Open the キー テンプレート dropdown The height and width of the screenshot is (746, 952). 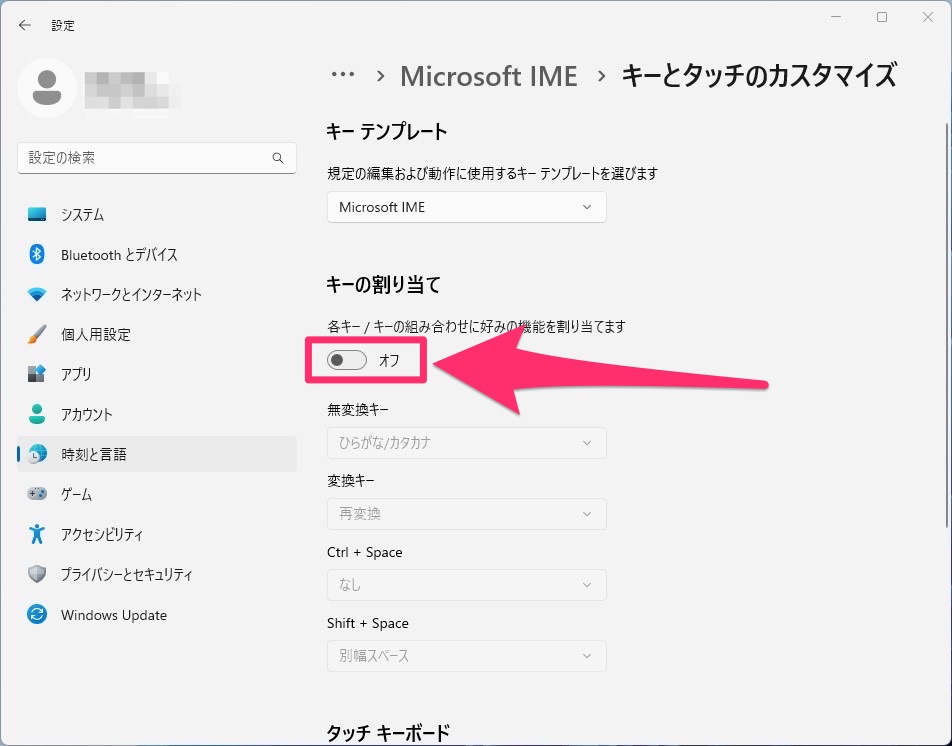[466, 207]
